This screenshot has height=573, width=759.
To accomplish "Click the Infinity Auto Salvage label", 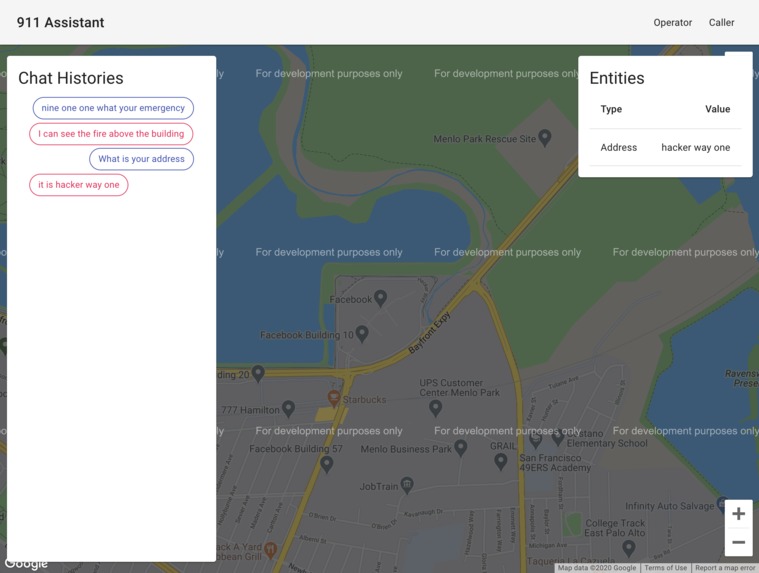I will [669, 506].
